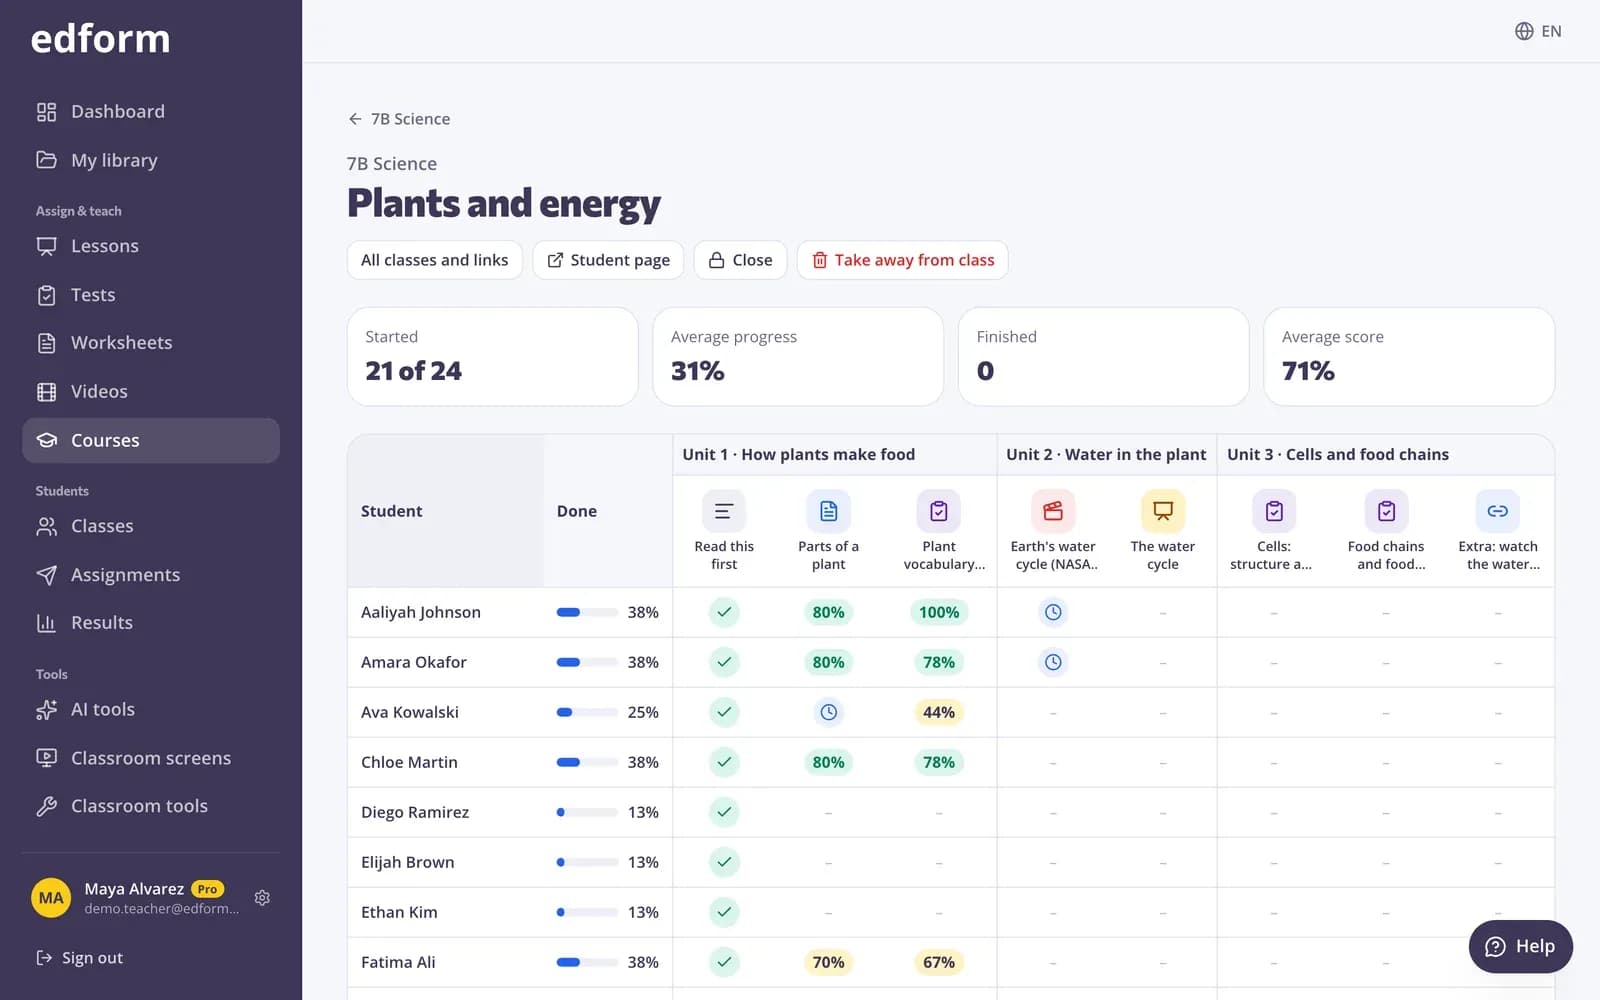Open Food chains and food test icon
The image size is (1600, 1000).
point(1386,511)
